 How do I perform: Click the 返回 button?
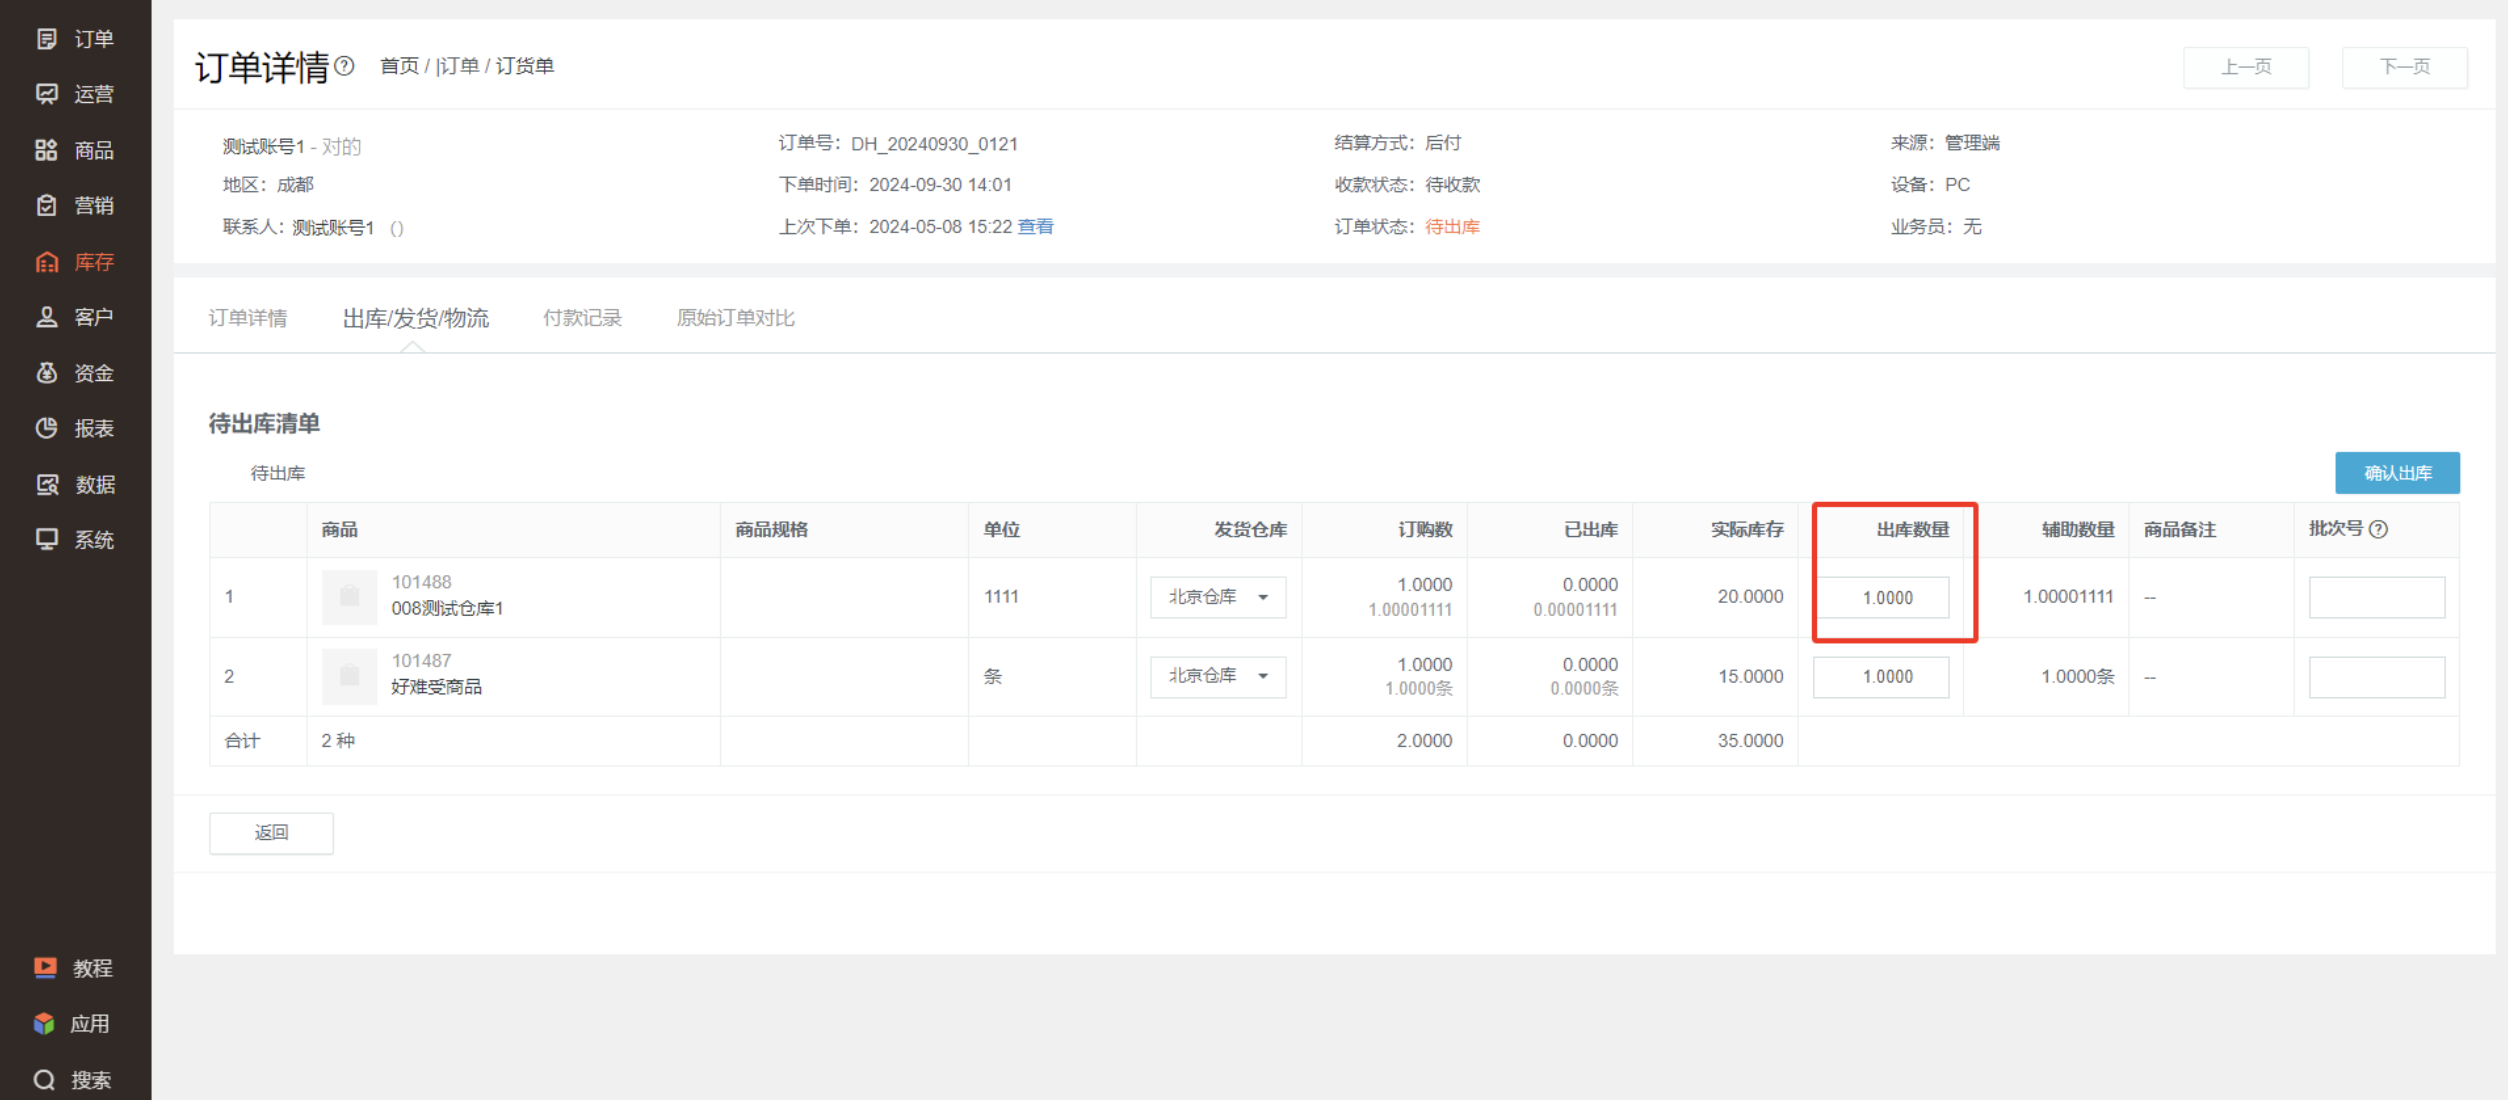pos(271,833)
